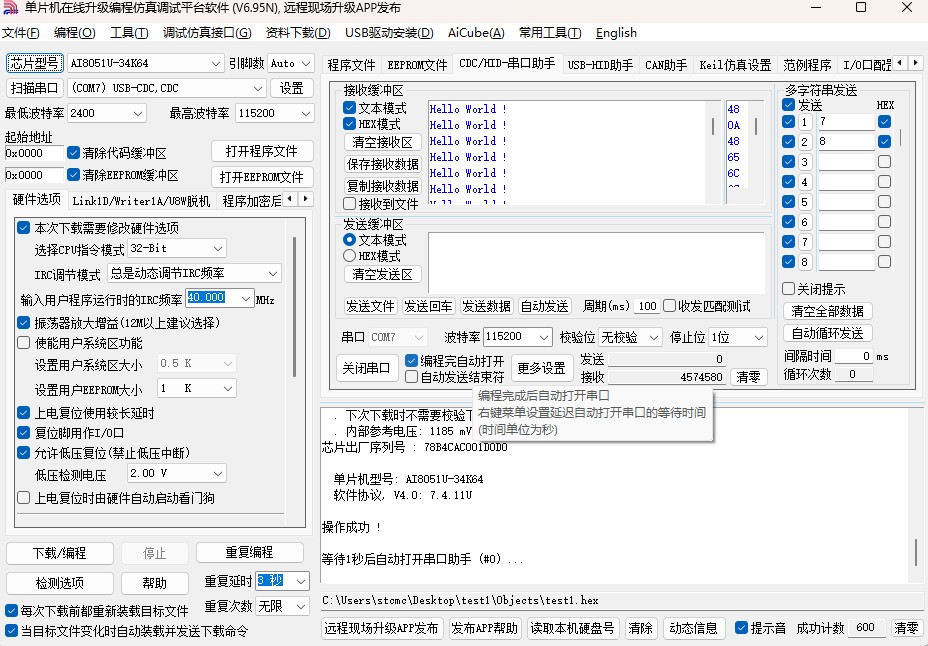Toggle HEX checkbox for multi-string row 1

click(x=884, y=122)
